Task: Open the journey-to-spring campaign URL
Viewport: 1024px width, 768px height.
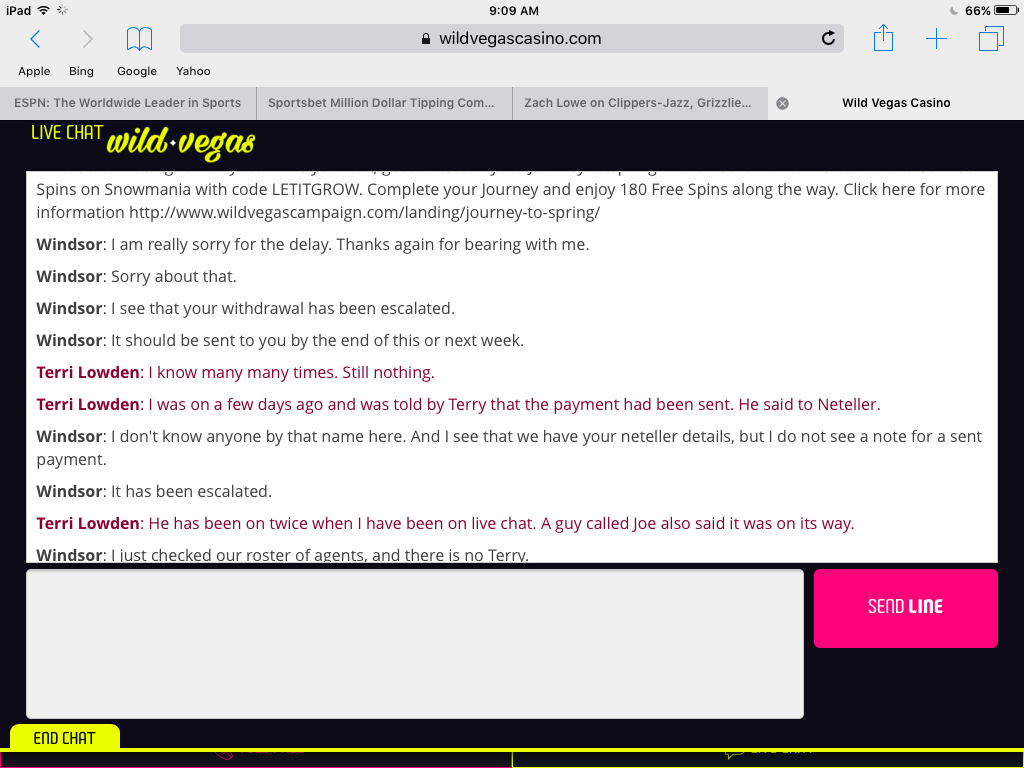Action: pyautogui.click(x=364, y=212)
